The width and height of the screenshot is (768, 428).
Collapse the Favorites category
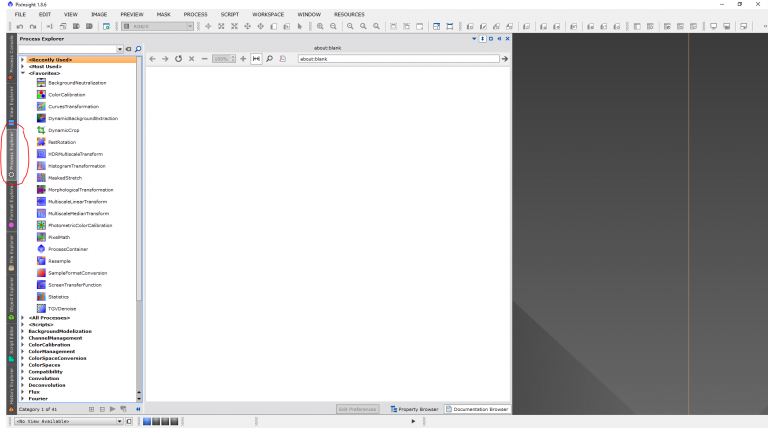pyautogui.click(x=22, y=73)
